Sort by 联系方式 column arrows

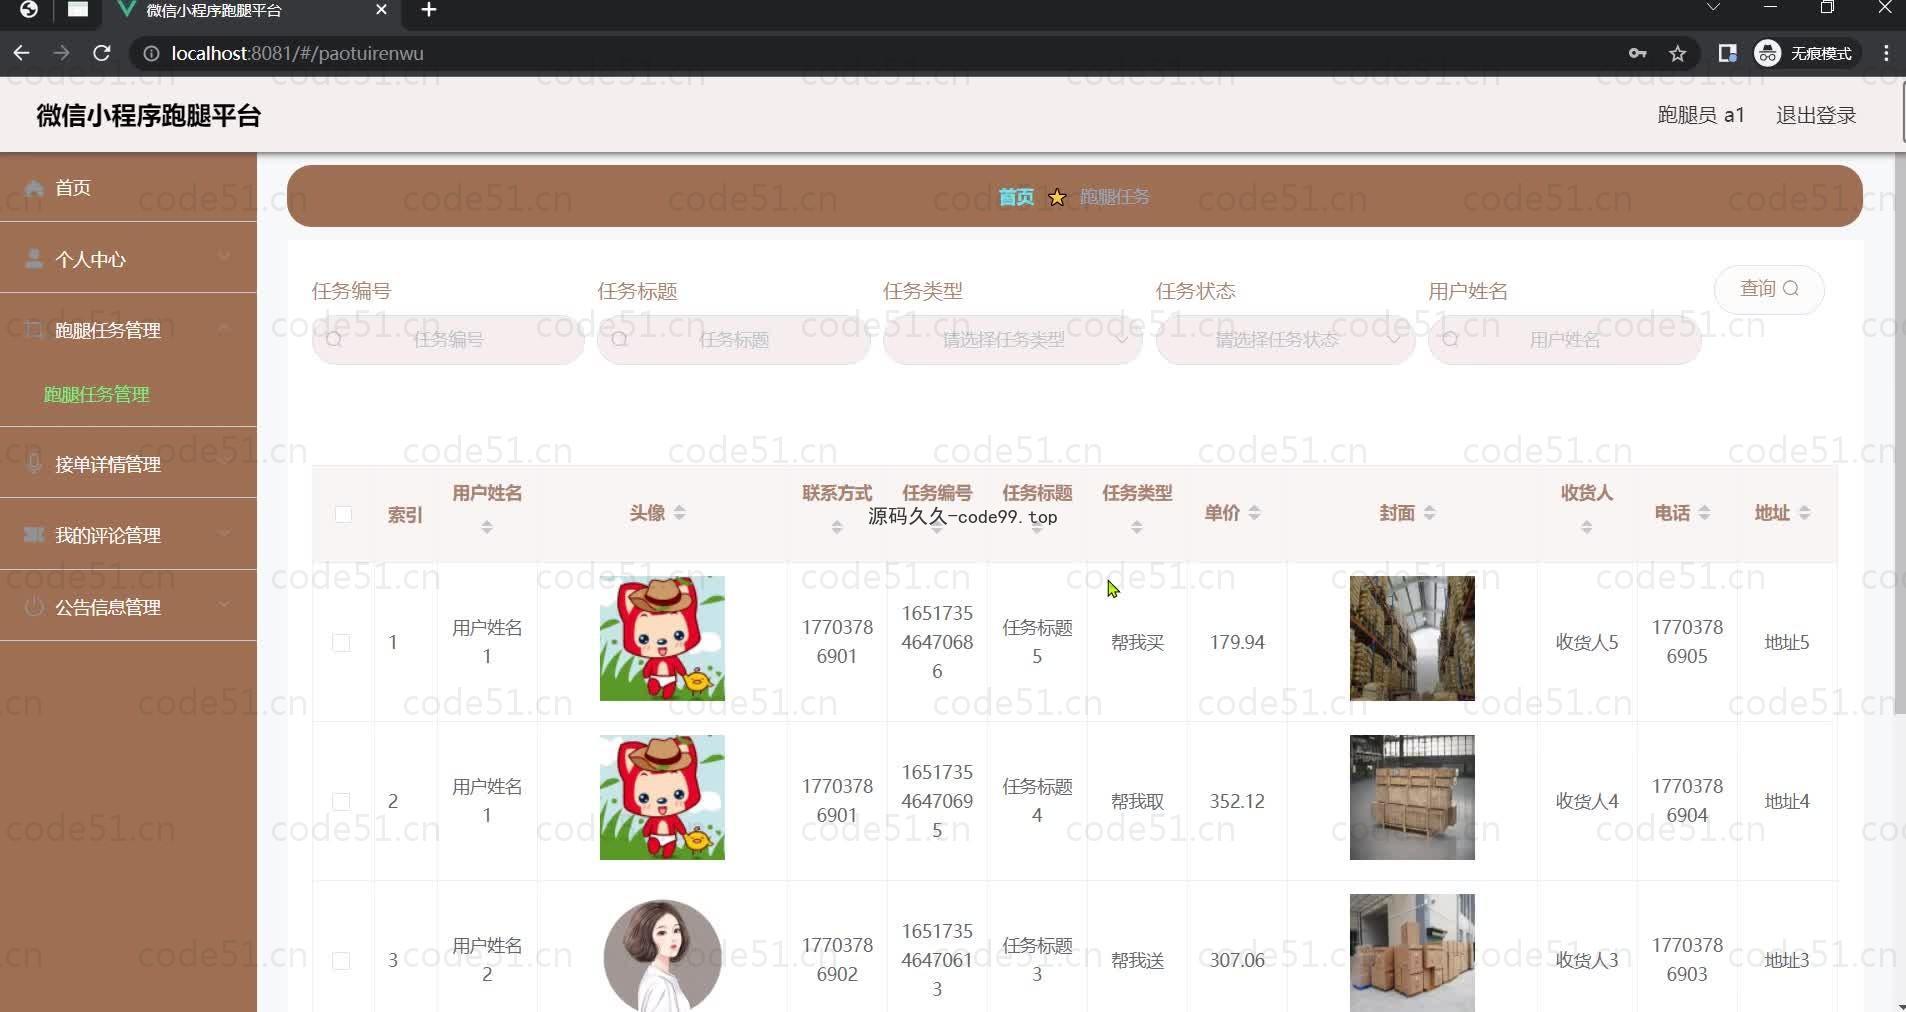pyautogui.click(x=837, y=527)
